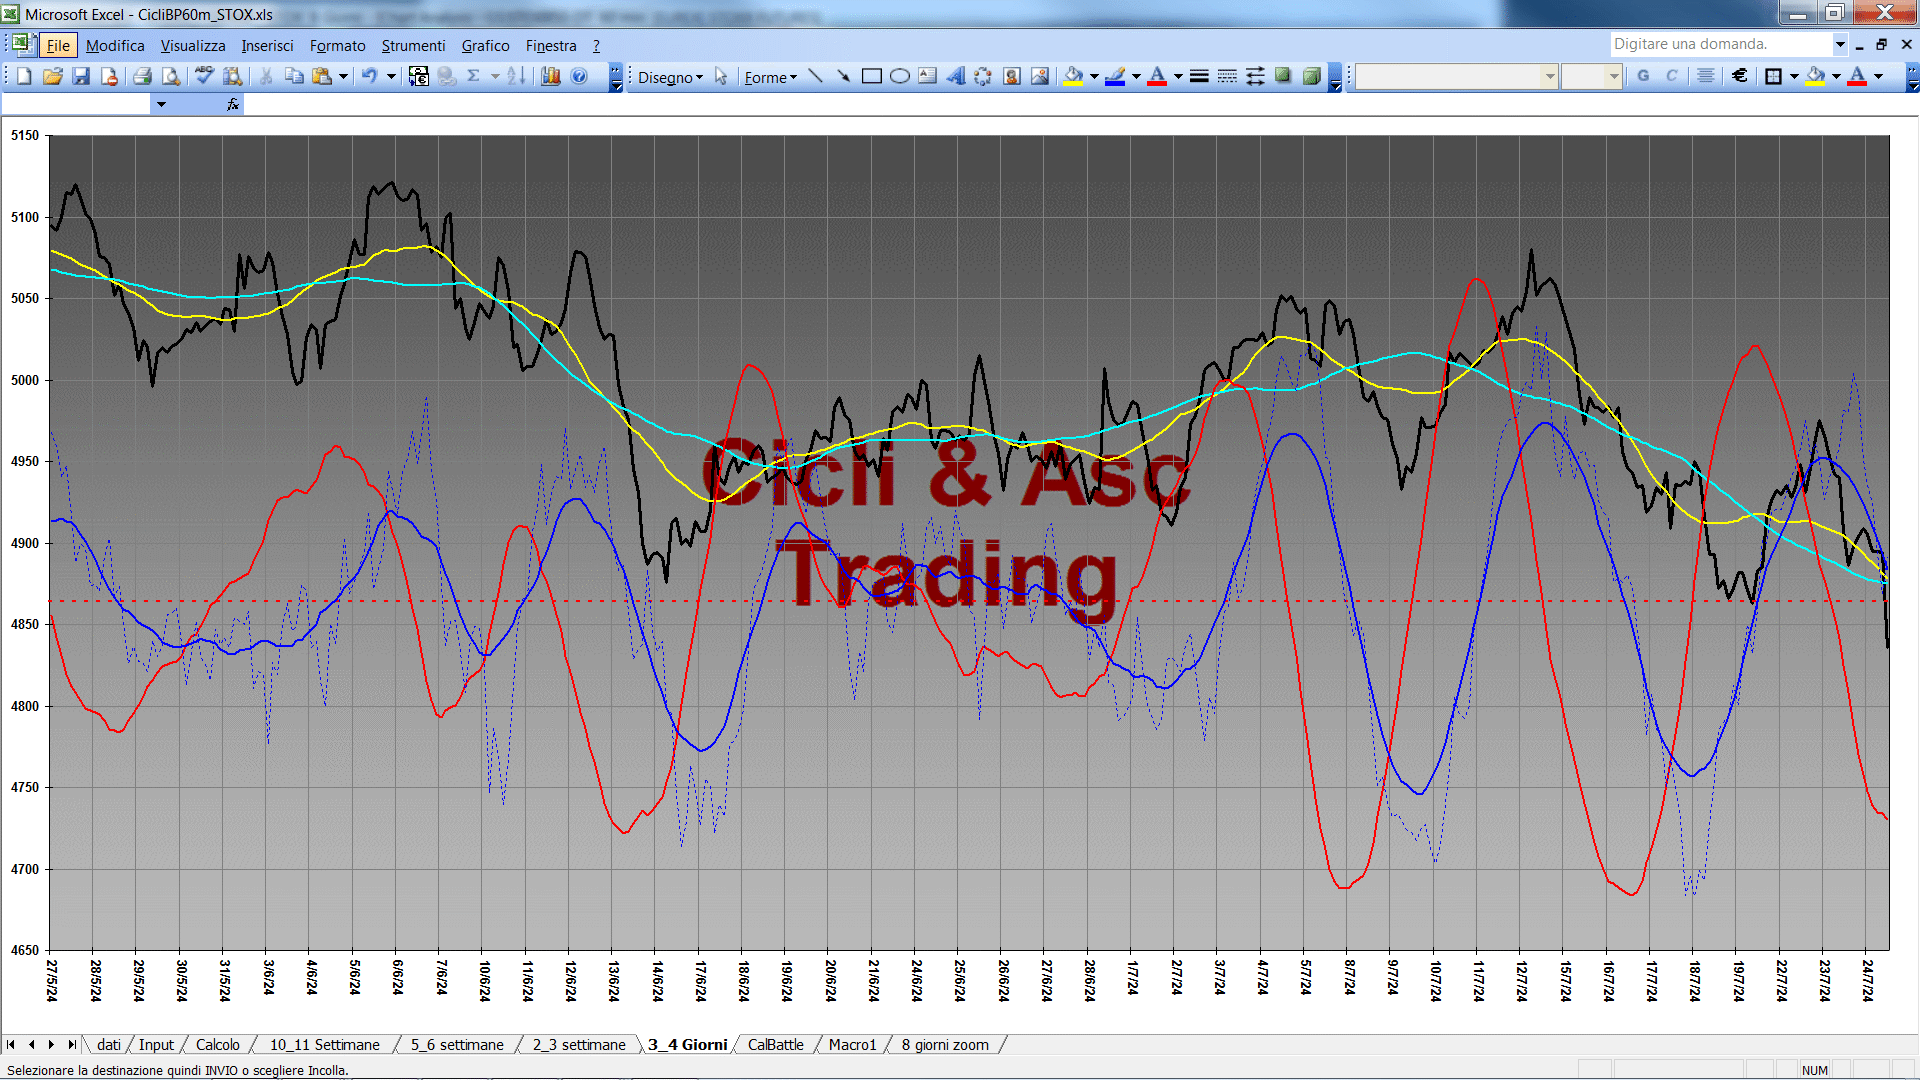Open the Paste options dropdown arrow
The image size is (1920, 1080).
click(343, 76)
